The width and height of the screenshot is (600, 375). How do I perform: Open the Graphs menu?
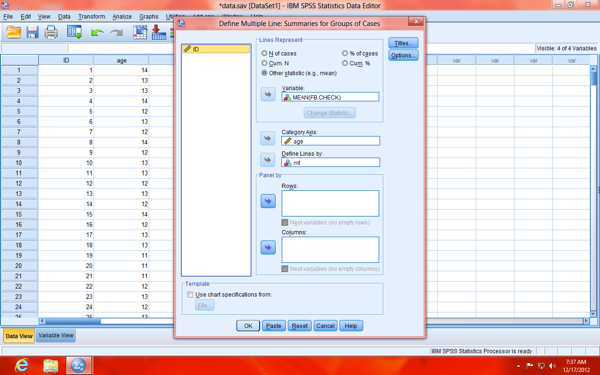pos(148,16)
